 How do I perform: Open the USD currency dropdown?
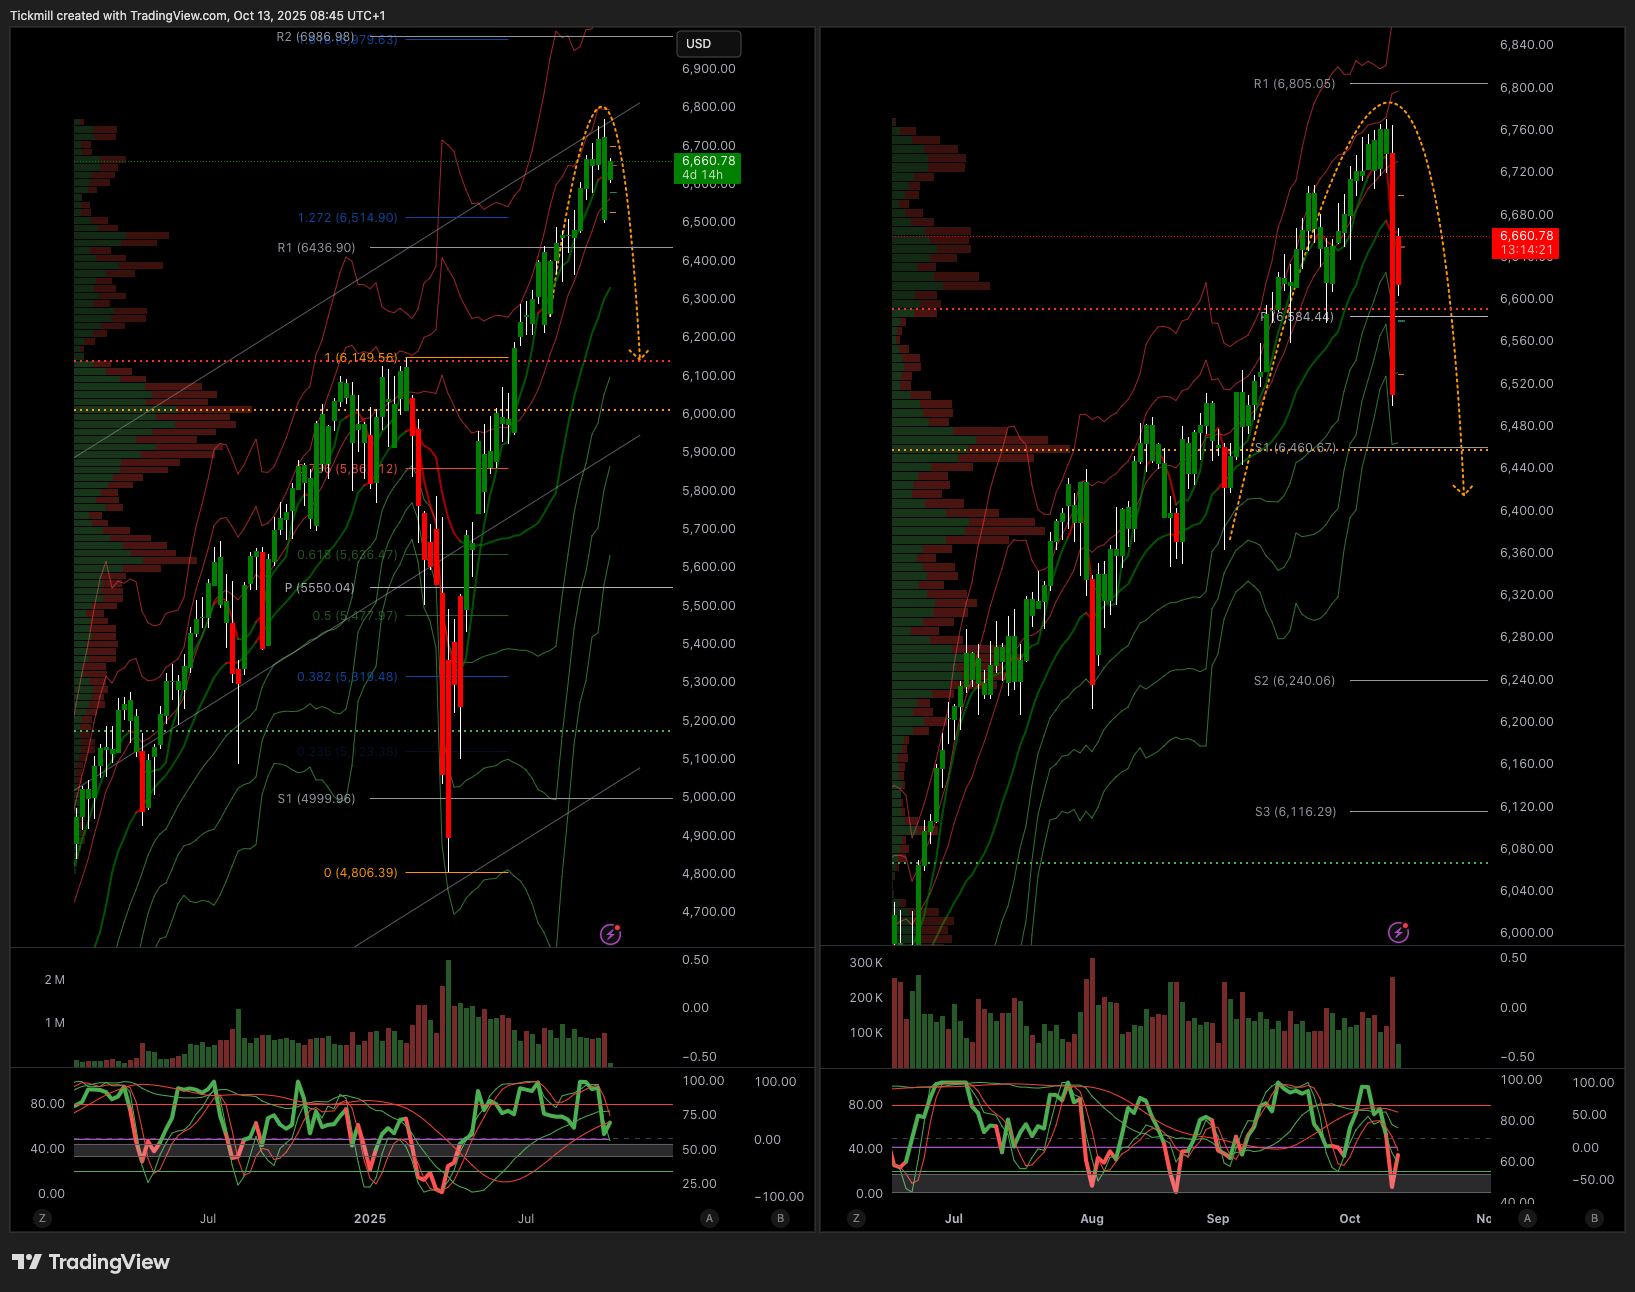709,44
